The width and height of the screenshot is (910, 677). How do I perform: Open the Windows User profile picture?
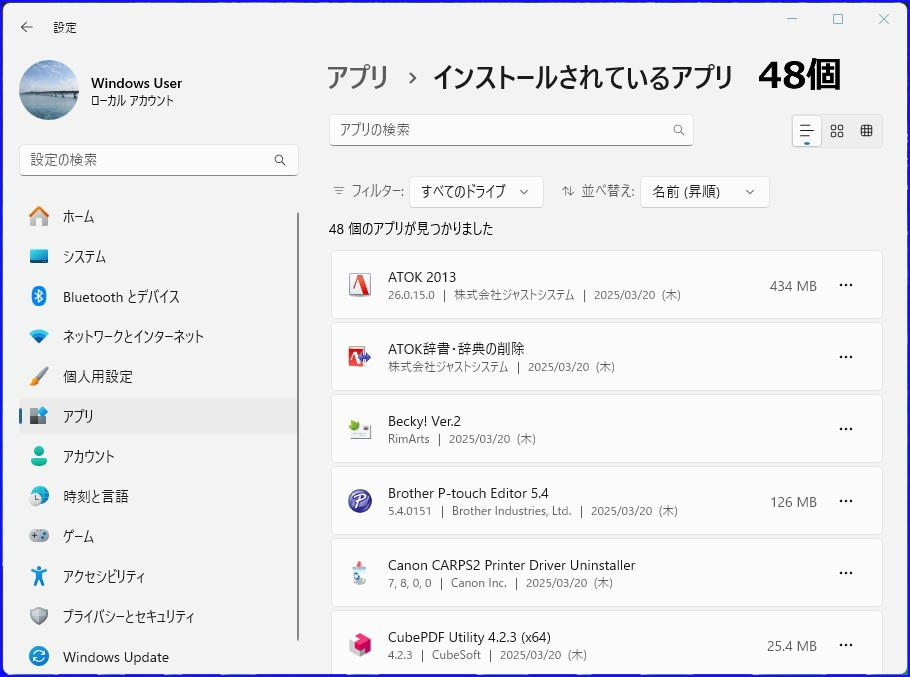(x=49, y=90)
